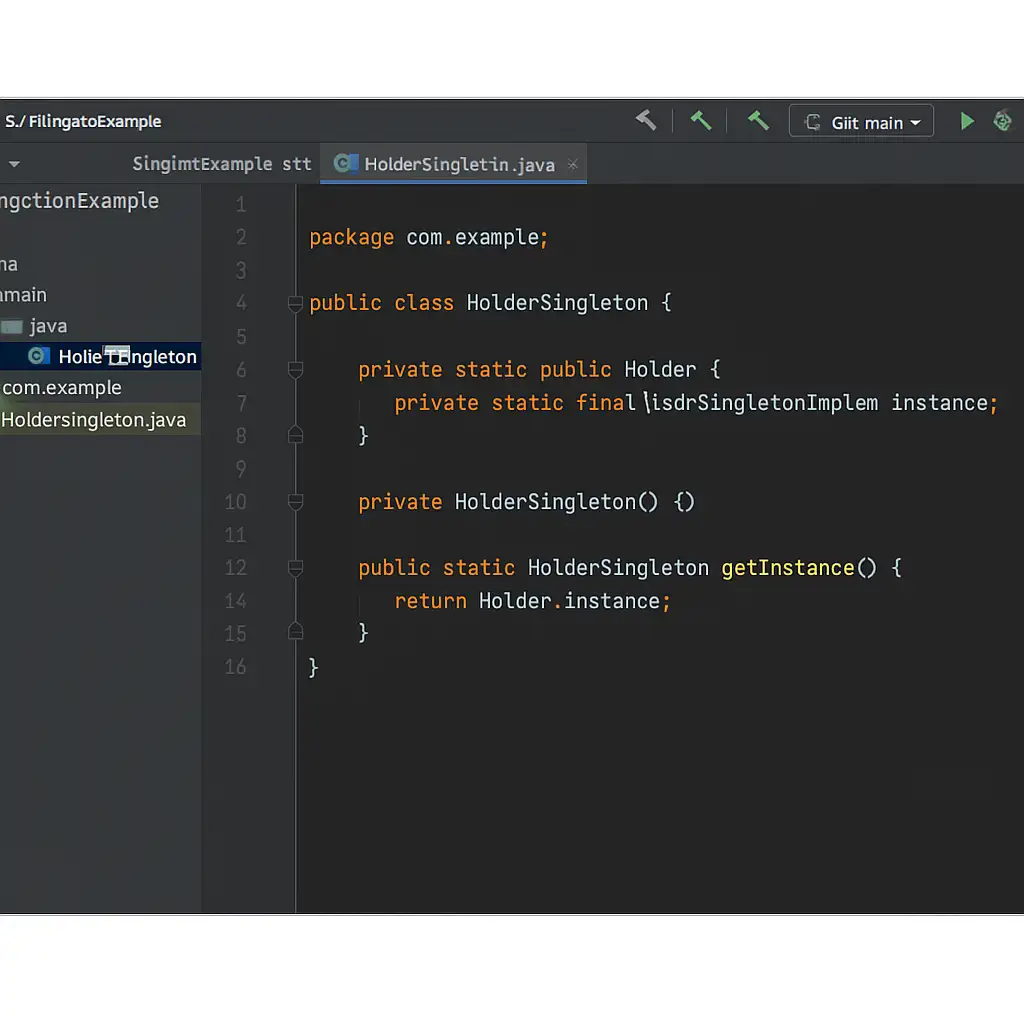The height and width of the screenshot is (1024, 1024).
Task: Expand the dropdown arrow left of the tabs
Action: pyautogui.click(x=14, y=164)
